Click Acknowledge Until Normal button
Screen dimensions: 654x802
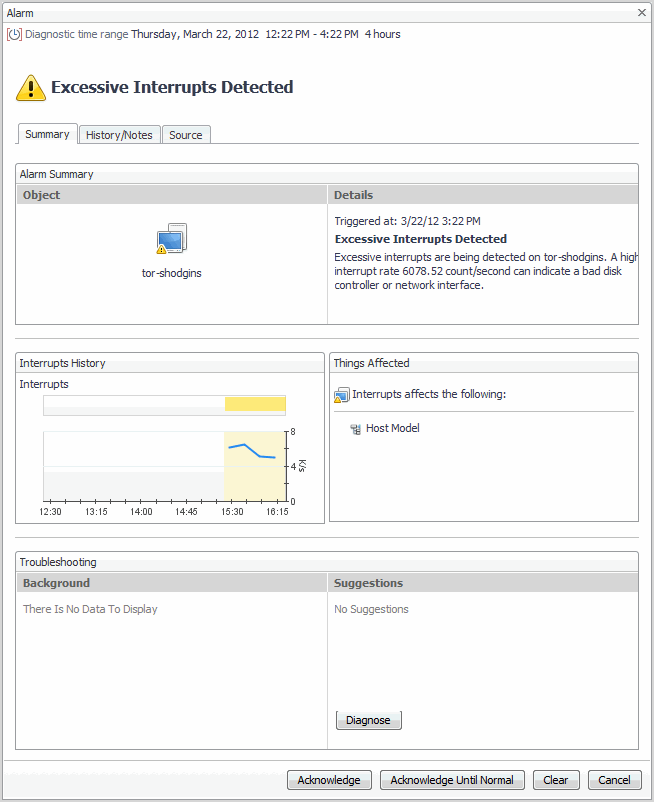(452, 780)
